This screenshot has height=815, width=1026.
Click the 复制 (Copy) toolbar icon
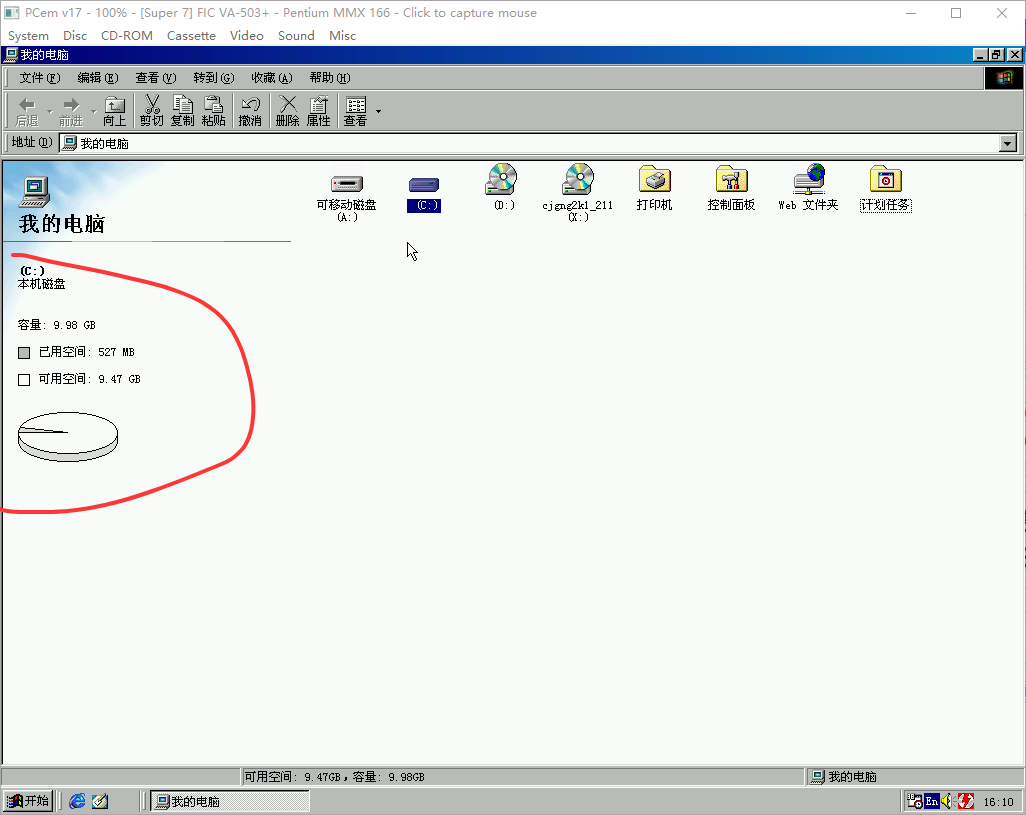coord(183,111)
